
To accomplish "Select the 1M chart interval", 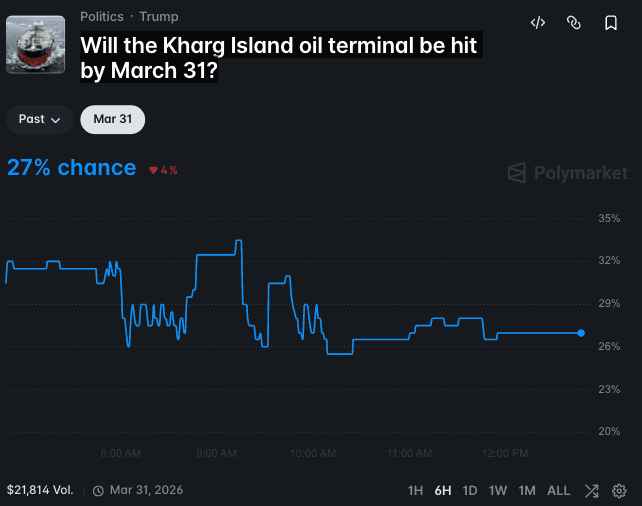I will click(x=527, y=491).
